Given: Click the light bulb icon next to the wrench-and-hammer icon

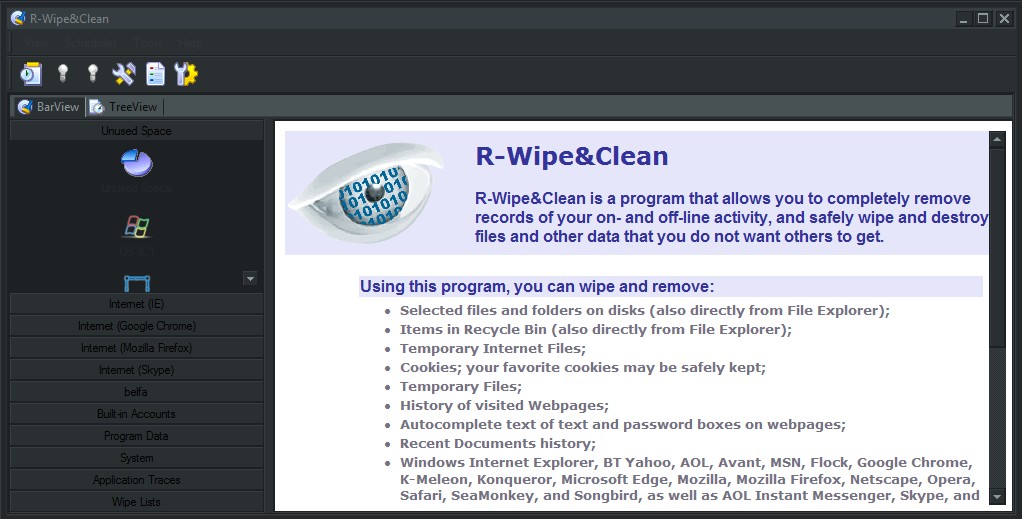Looking at the screenshot, I should point(93,73).
